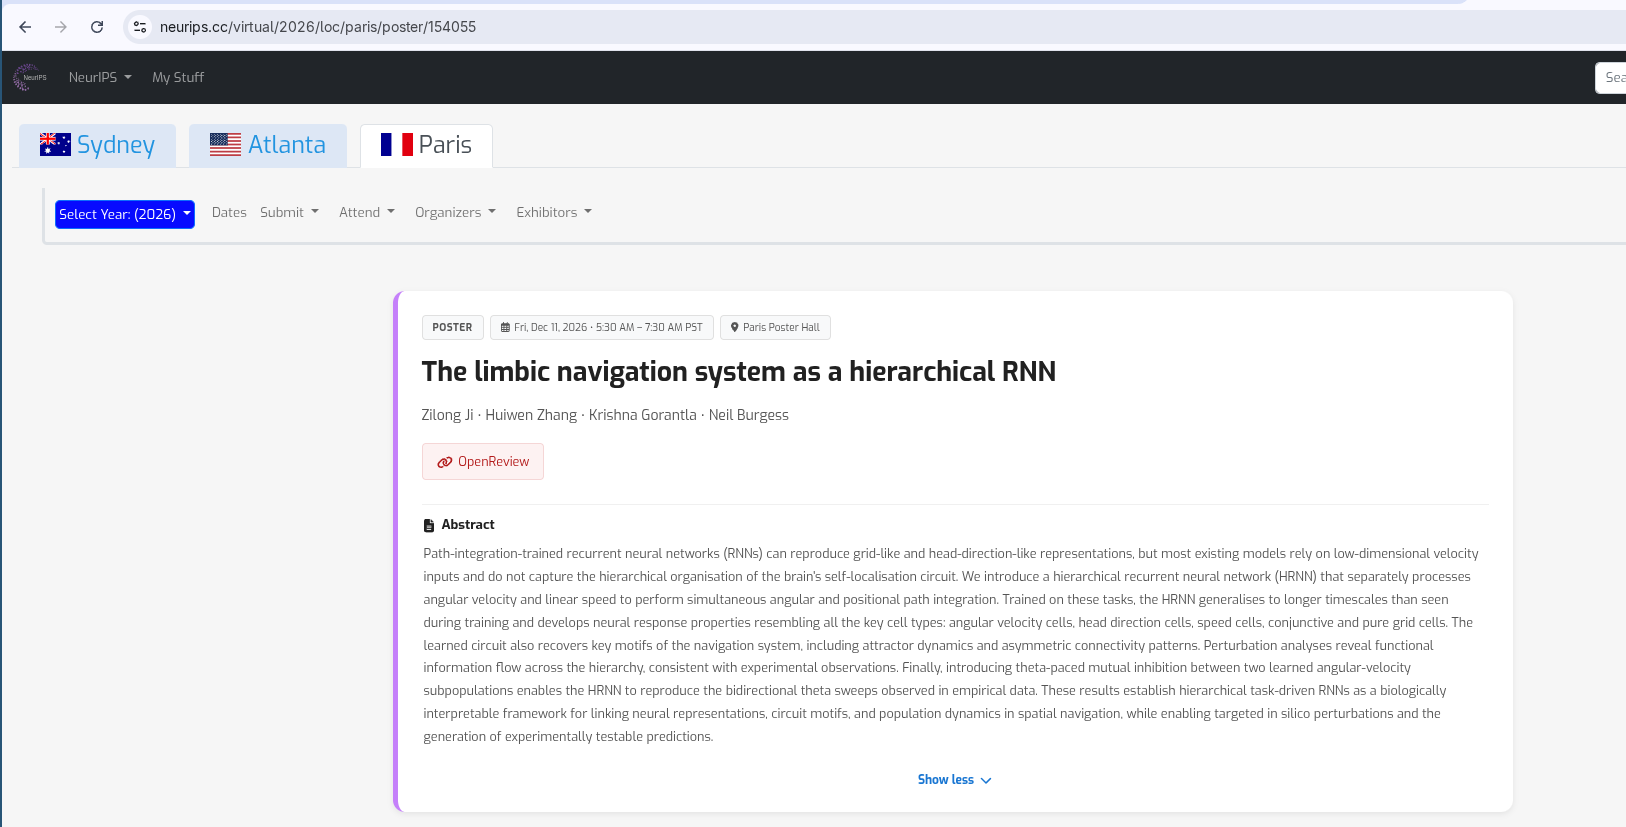Click author name Krishna Gorantla
Screen dimensions: 1626x827
643,415
